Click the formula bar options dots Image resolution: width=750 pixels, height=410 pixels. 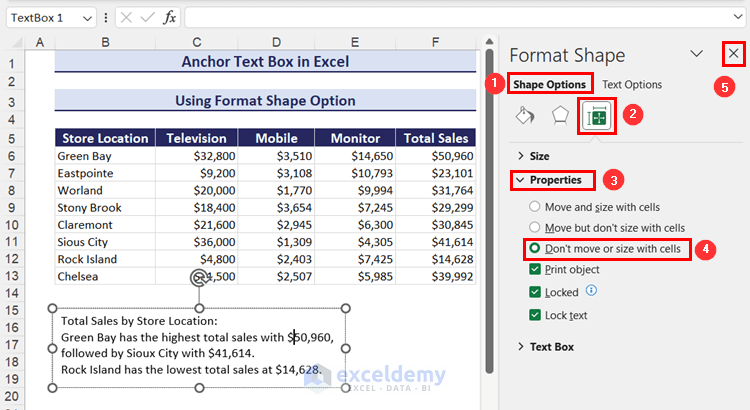pyautogui.click(x=106, y=18)
